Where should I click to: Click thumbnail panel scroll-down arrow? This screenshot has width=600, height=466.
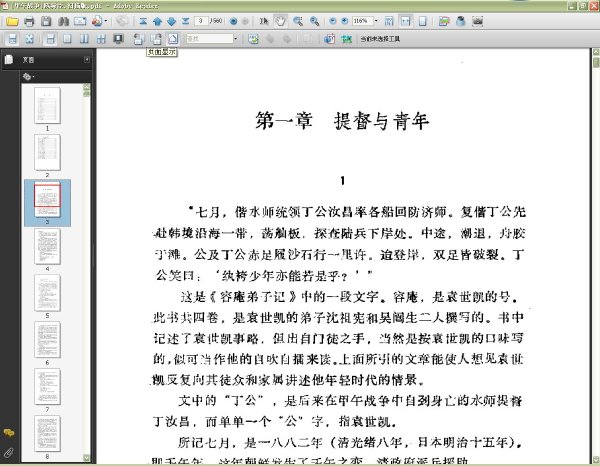pyautogui.click(x=86, y=458)
